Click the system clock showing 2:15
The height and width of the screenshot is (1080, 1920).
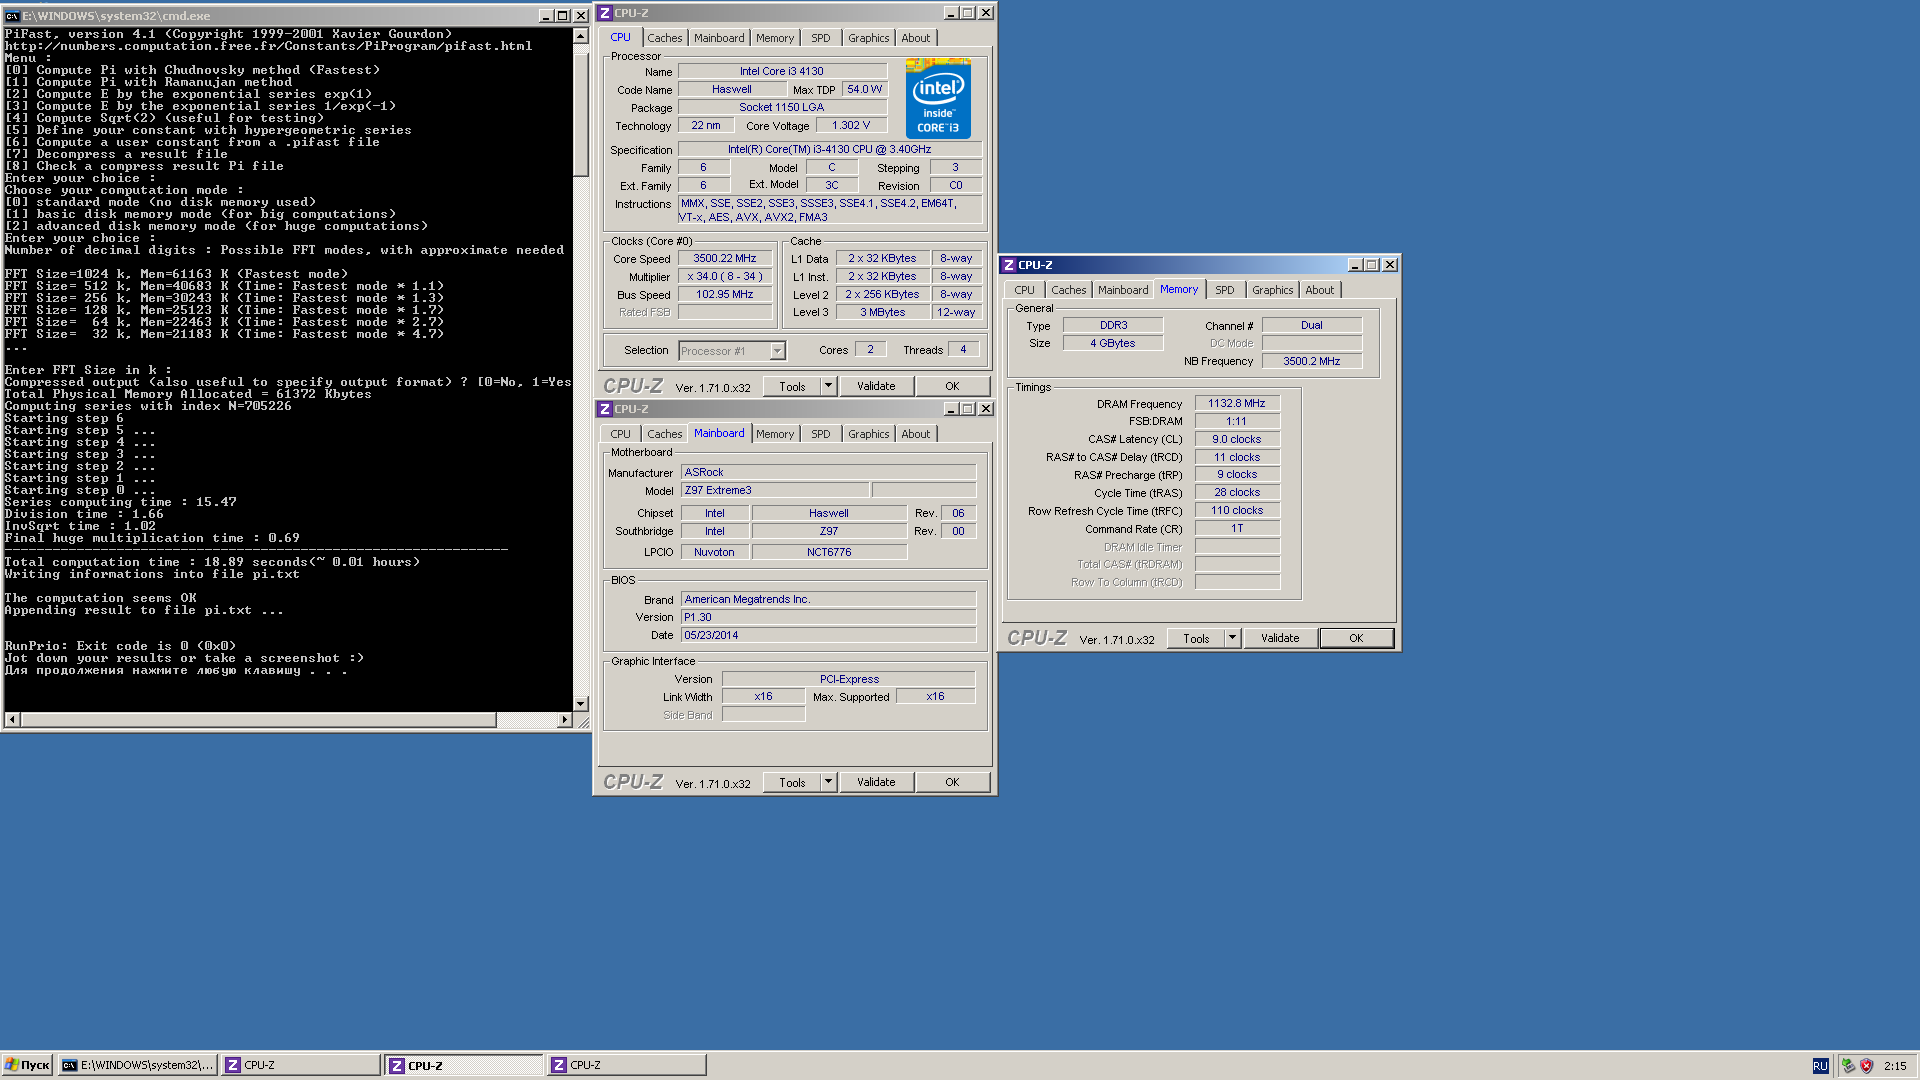pyautogui.click(x=1895, y=1066)
